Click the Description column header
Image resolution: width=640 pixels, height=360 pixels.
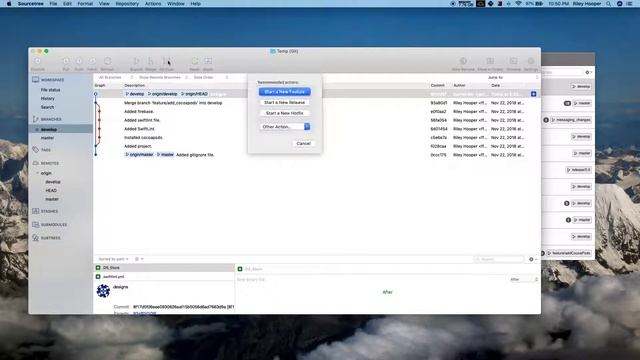(x=134, y=85)
